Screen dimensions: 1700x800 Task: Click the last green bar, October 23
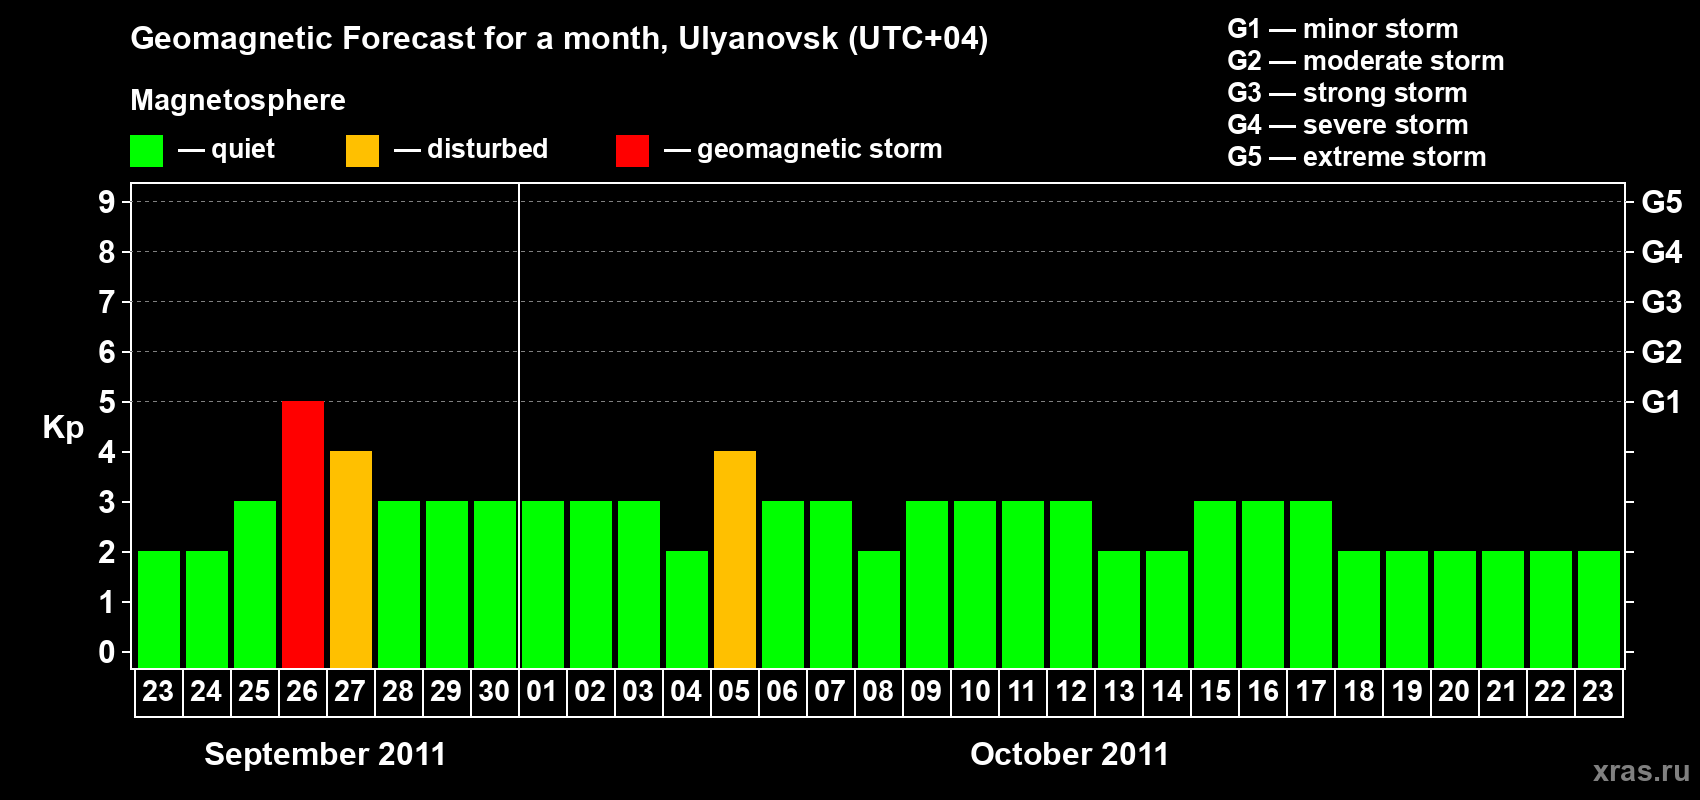coord(1599,609)
